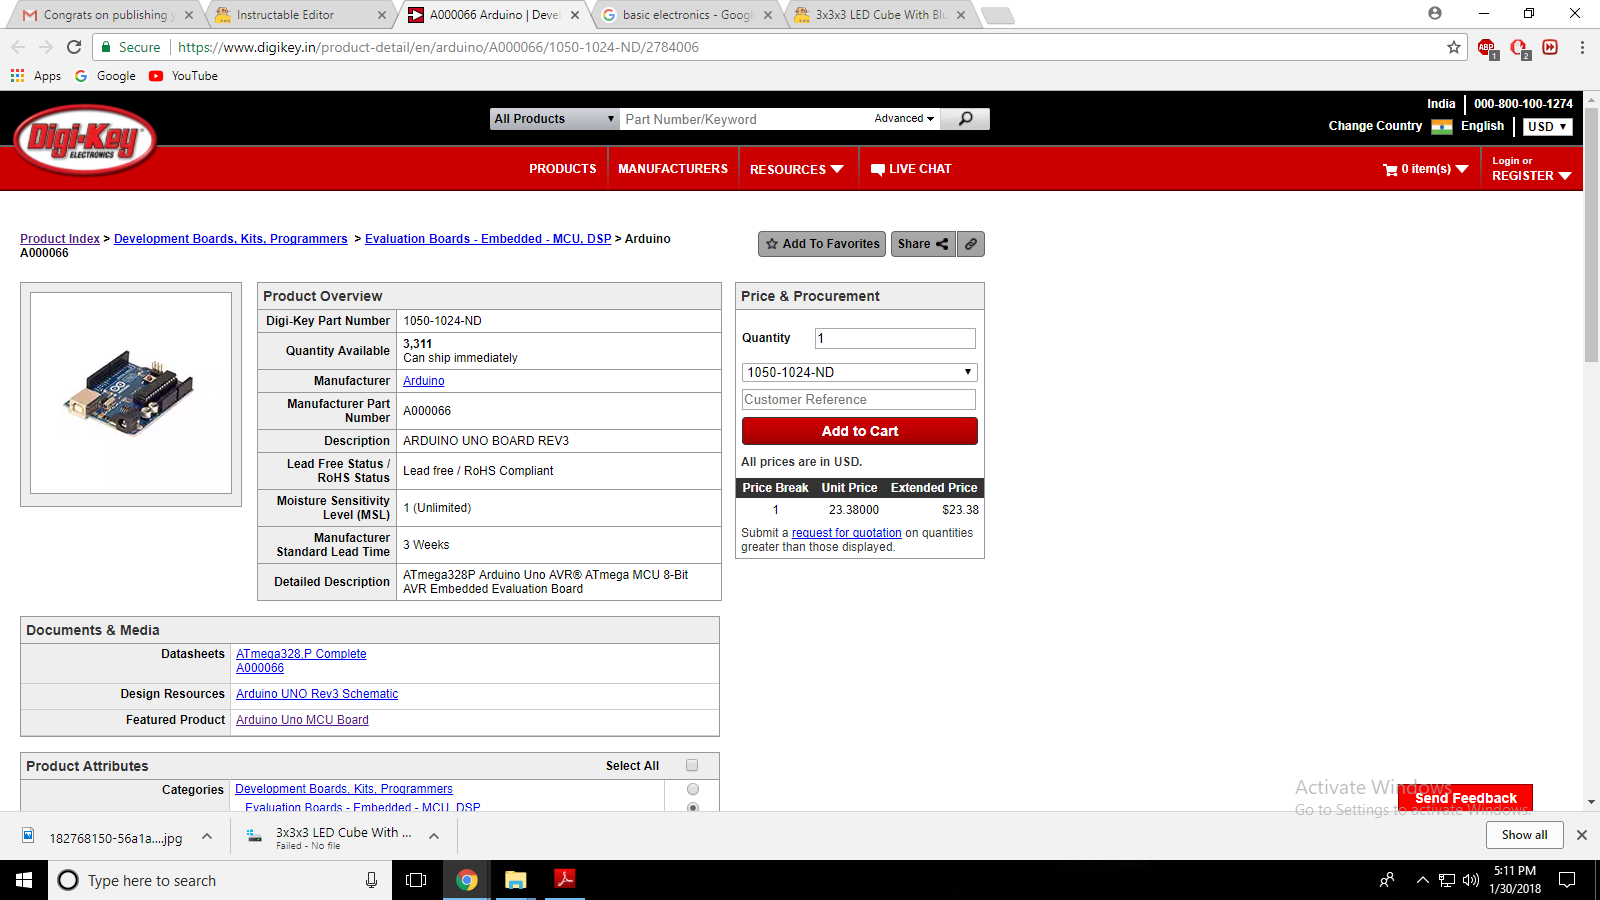The width and height of the screenshot is (1600, 900).
Task: Open the All Products category dropdown
Action: tap(555, 119)
